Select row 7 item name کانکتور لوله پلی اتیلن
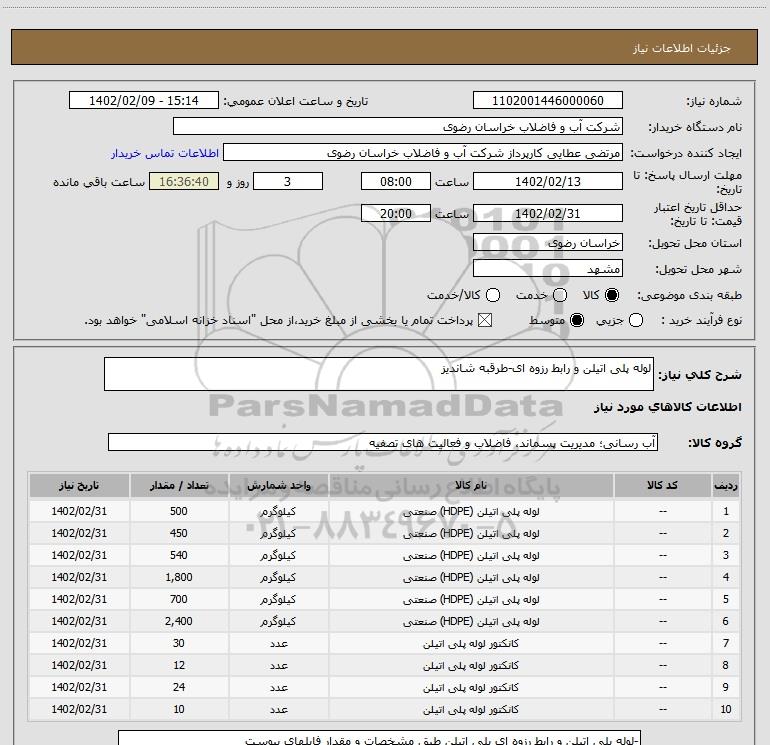 [x=471, y=643]
